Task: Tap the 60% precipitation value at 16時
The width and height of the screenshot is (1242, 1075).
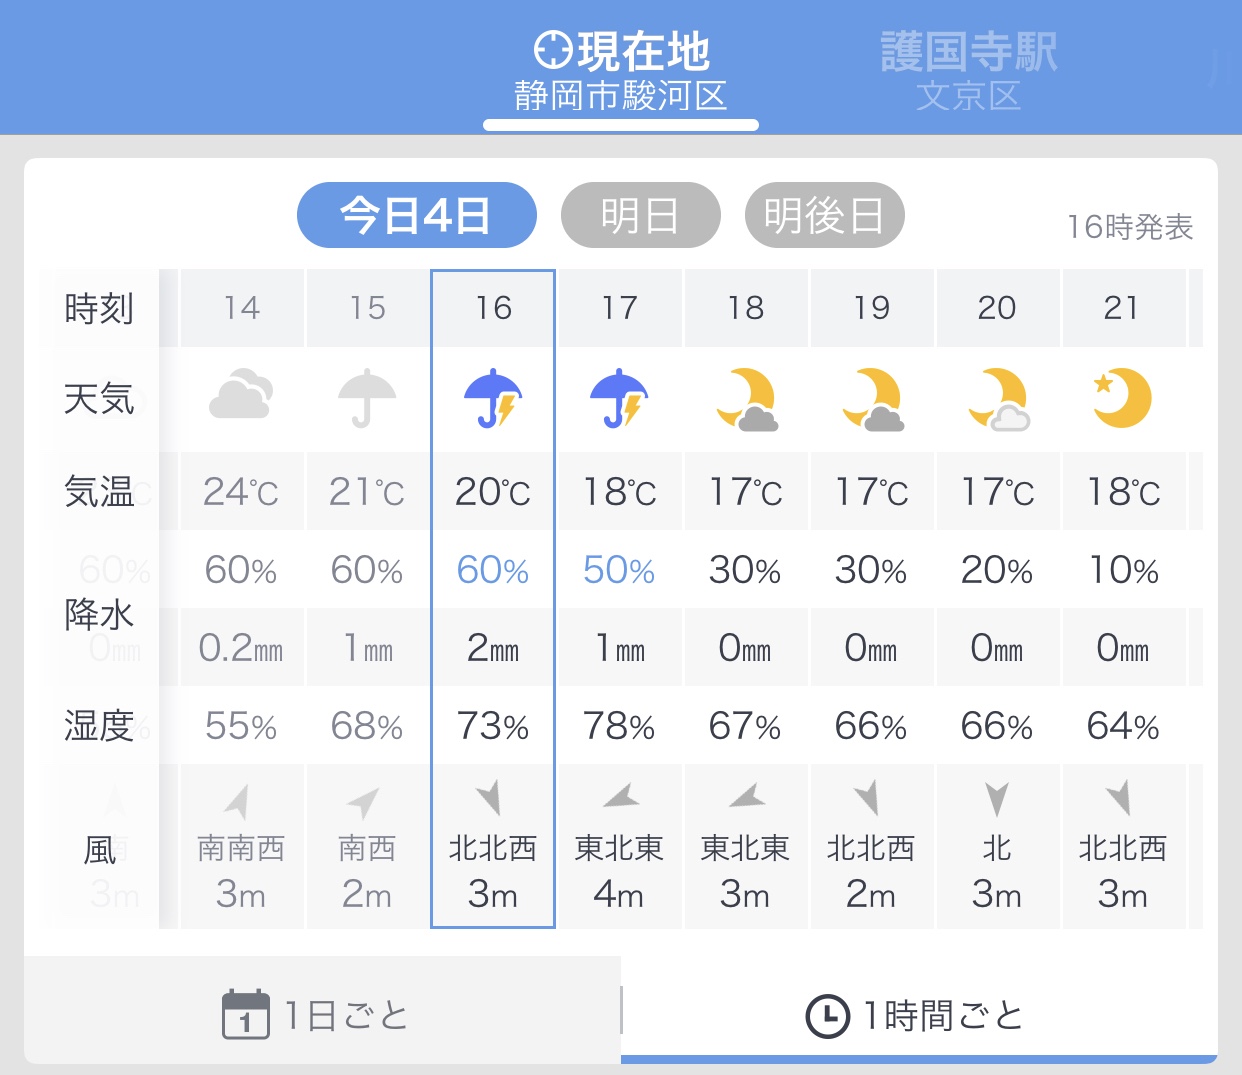Action: [493, 570]
